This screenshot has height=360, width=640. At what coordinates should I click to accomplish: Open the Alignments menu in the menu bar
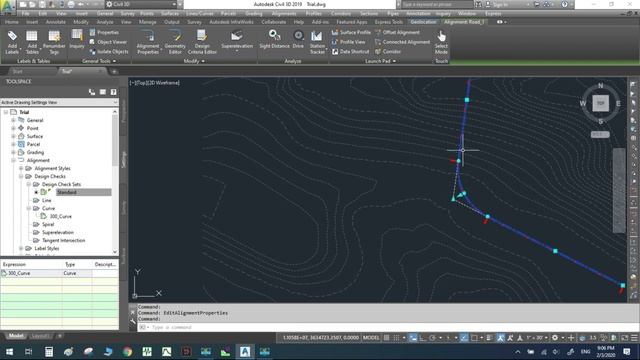pyautogui.click(x=284, y=13)
